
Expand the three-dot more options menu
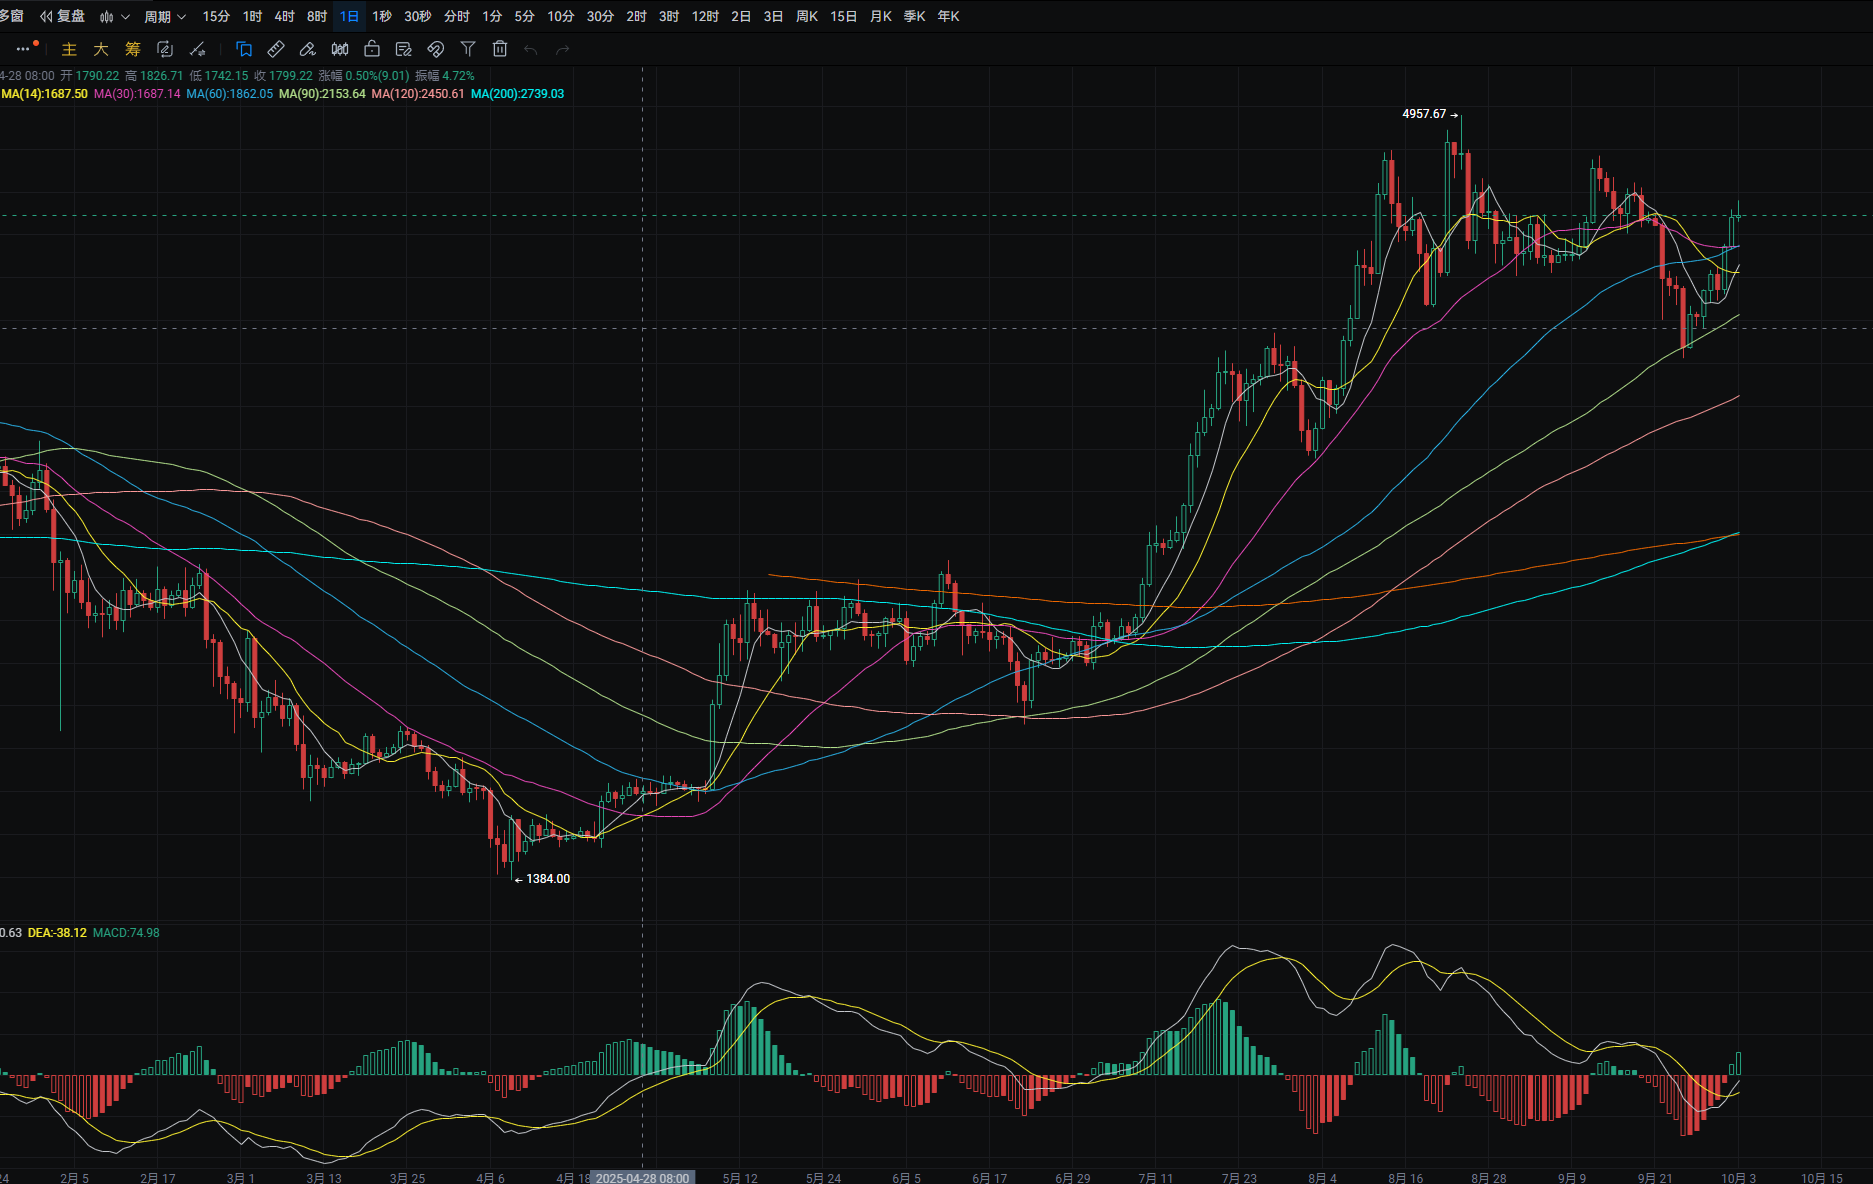(23, 49)
